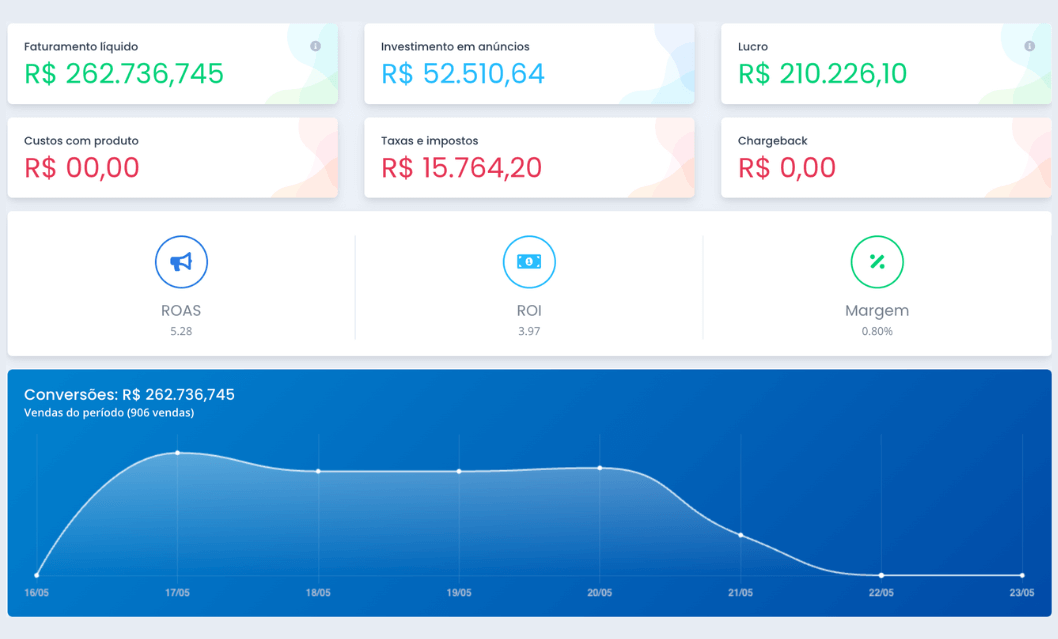Select the 20/05 data point on chart
Image resolution: width=1058 pixels, height=639 pixels.
(600, 468)
